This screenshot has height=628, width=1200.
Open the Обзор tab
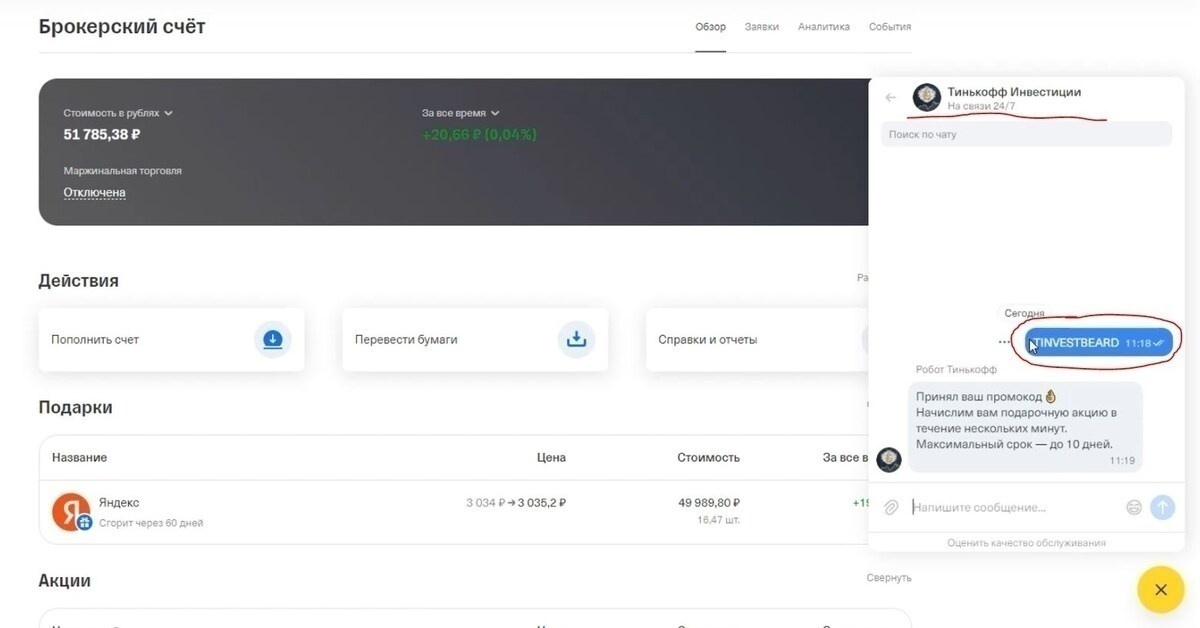click(x=711, y=27)
